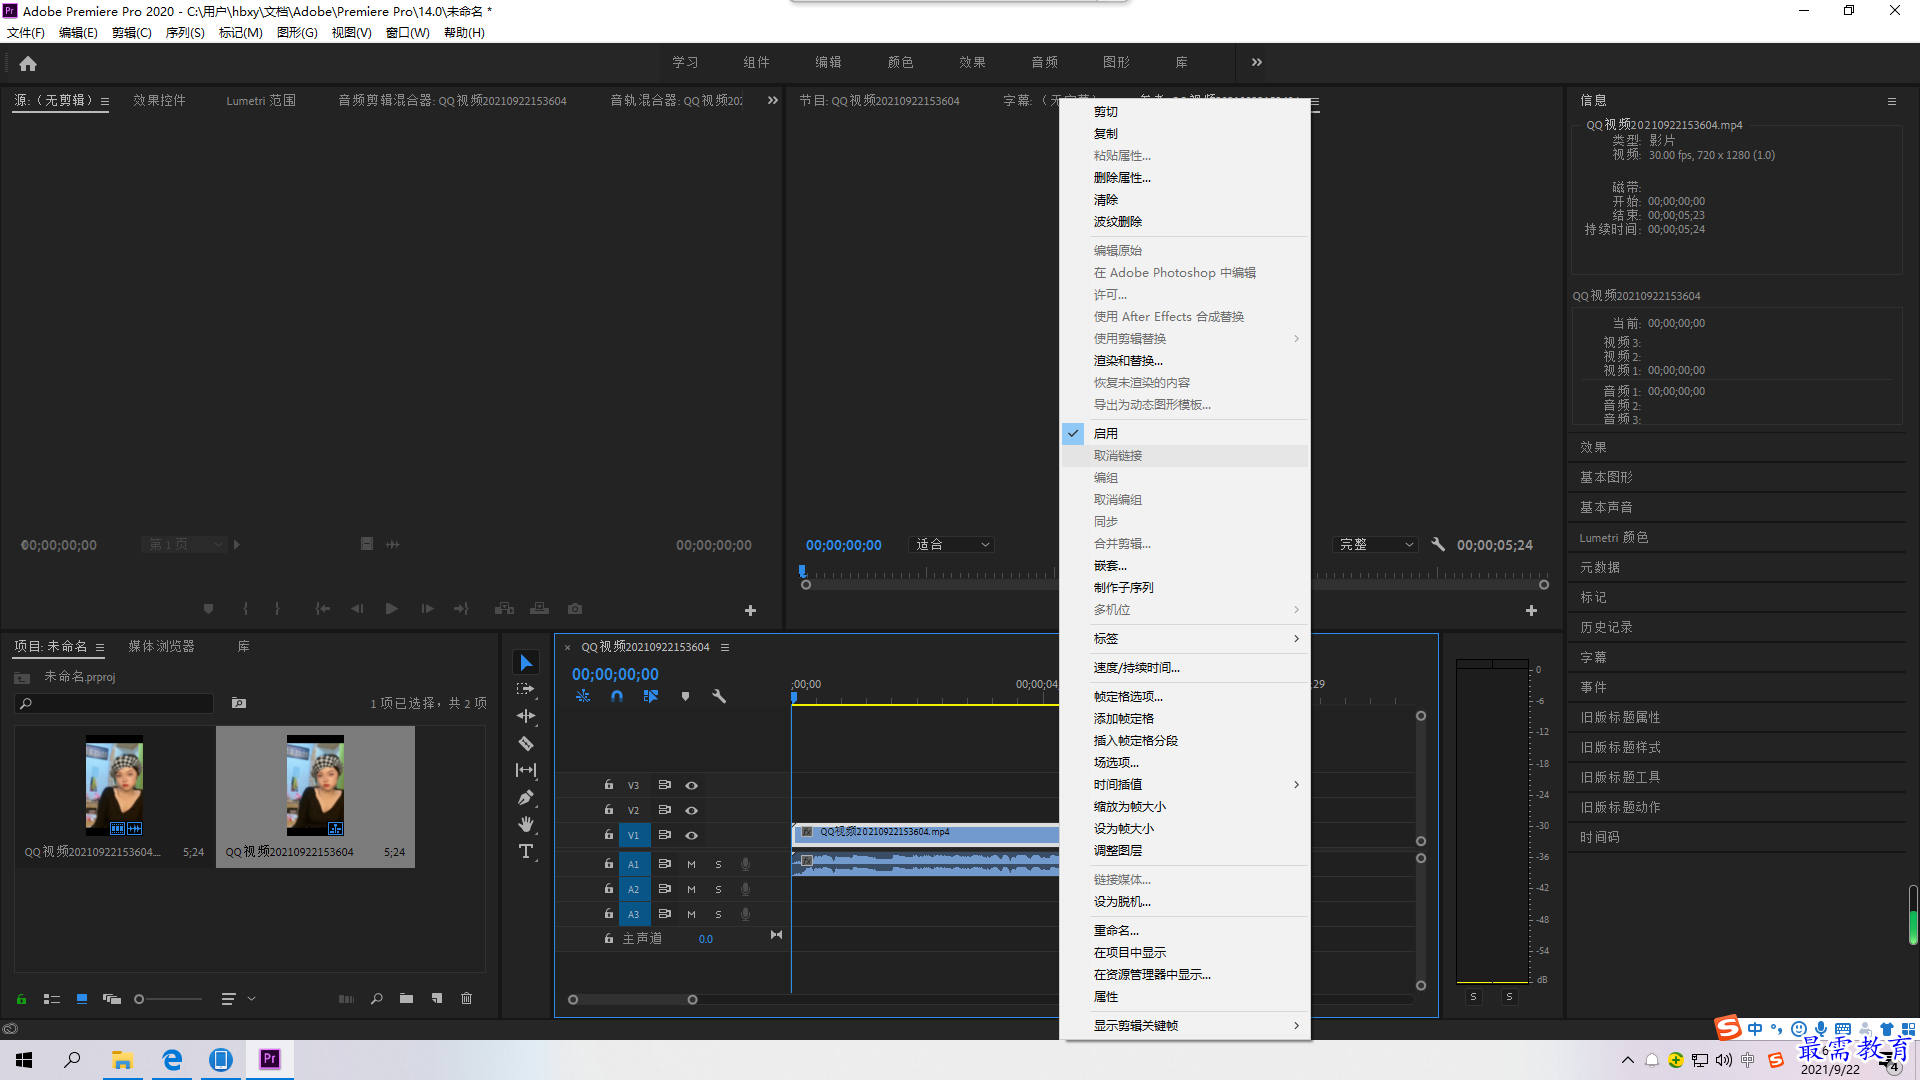Click the new bin folder icon

click(x=406, y=998)
